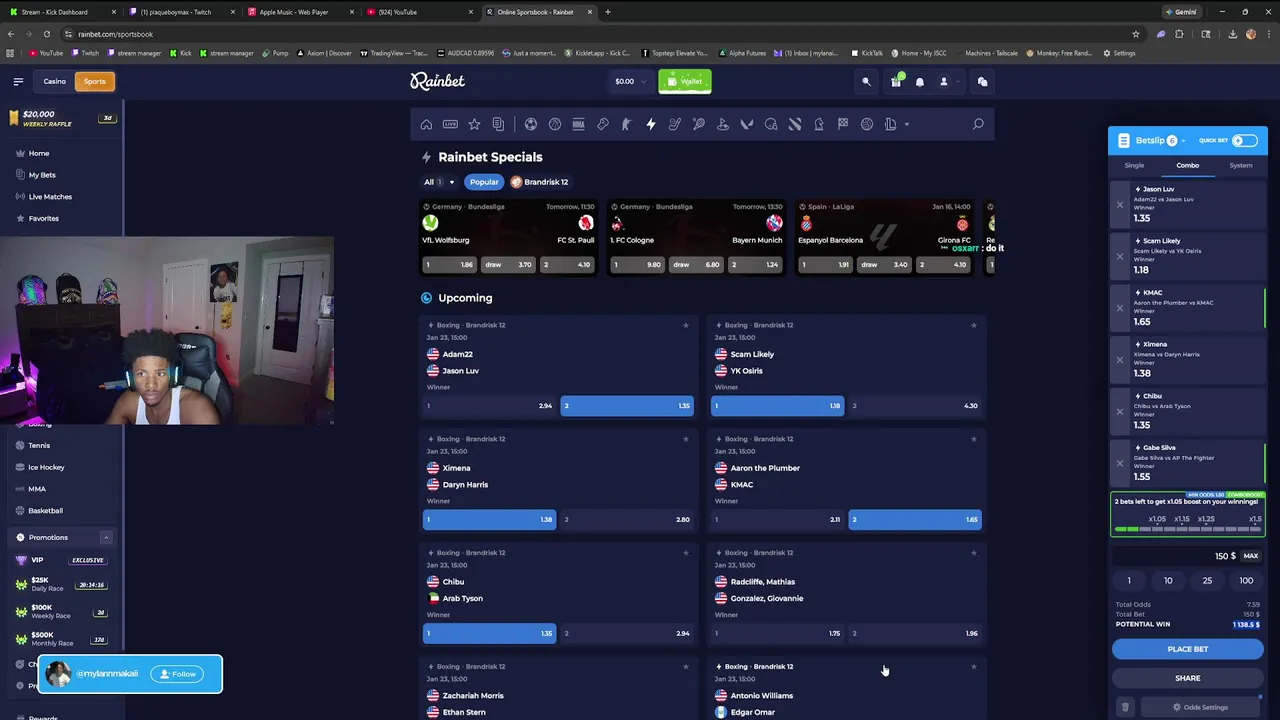Screen dimensions: 1280x720
Task: Open Odds Settings
Action: coord(1200,707)
